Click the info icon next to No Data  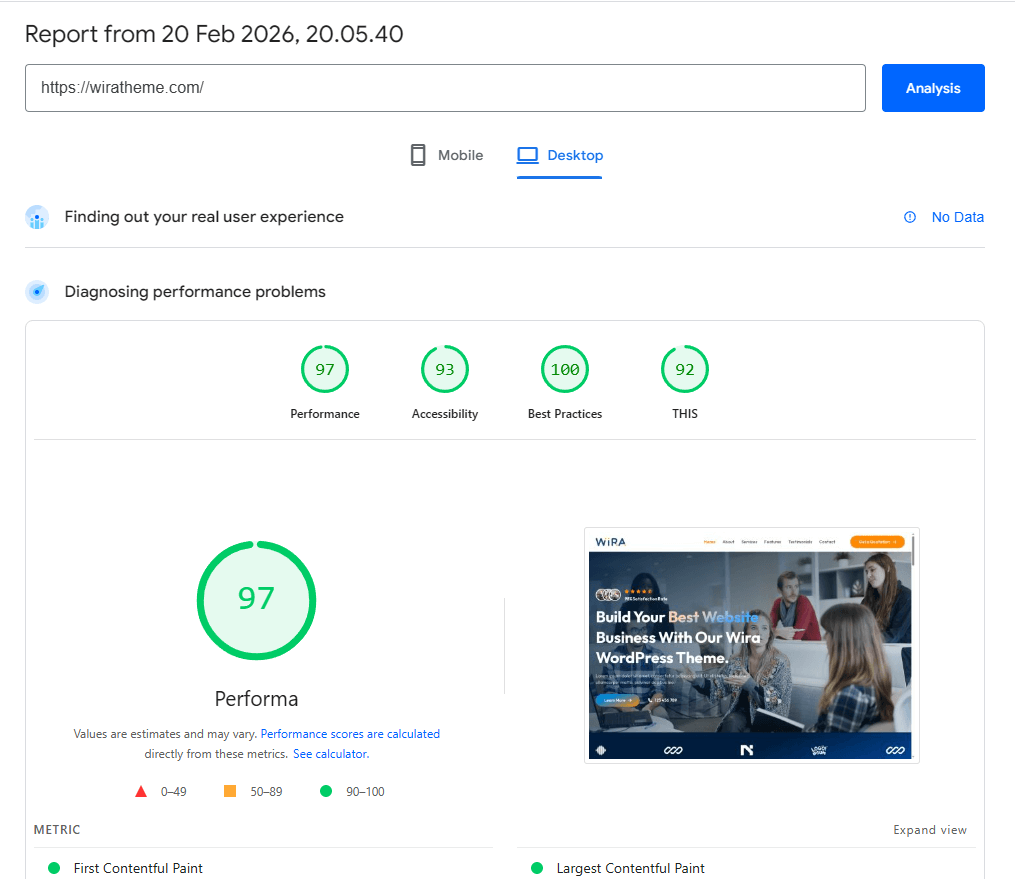coord(909,217)
